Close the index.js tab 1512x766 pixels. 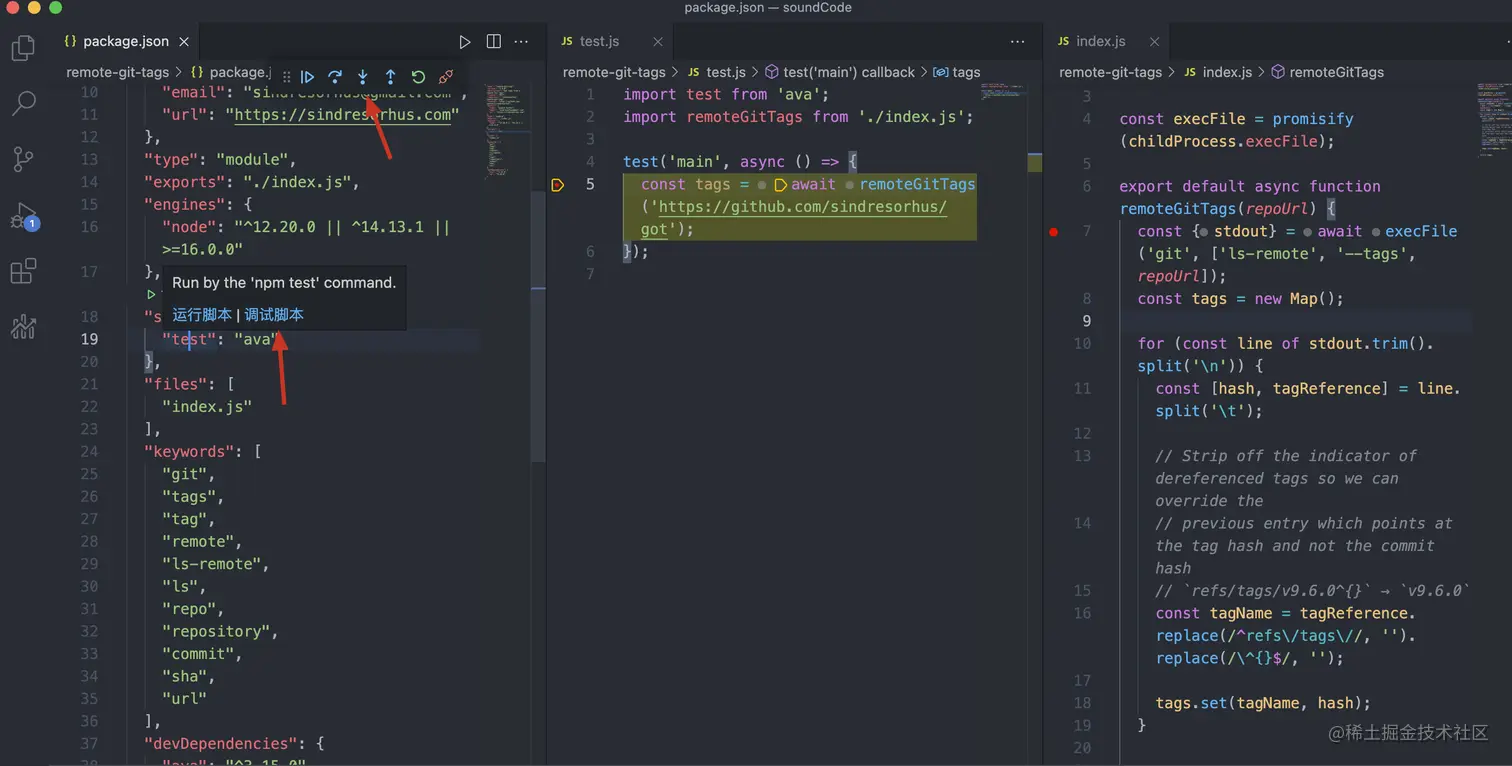coord(1154,41)
